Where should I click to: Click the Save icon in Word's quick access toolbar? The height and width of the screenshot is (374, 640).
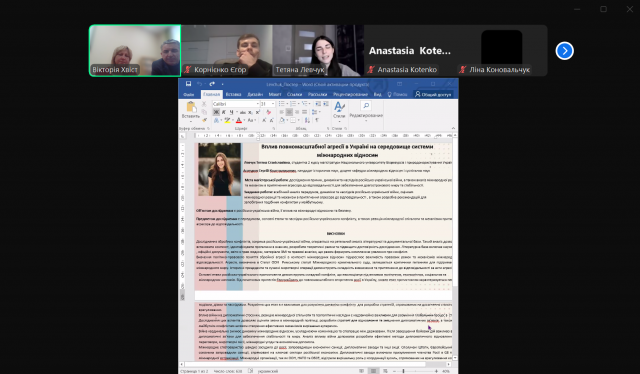click(188, 84)
